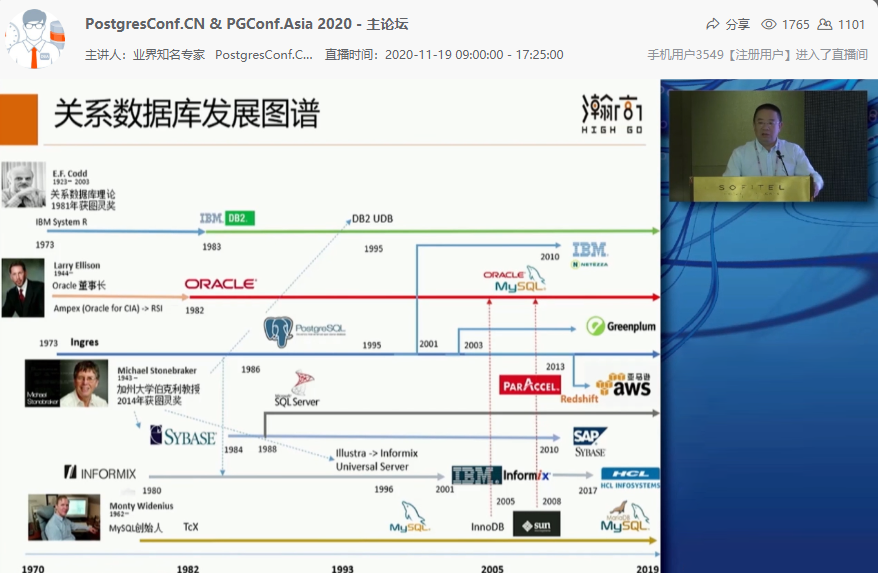Click the Ampex (Oracle for CIA) -> RSI text
The height and width of the screenshot is (573, 878).
(108, 309)
